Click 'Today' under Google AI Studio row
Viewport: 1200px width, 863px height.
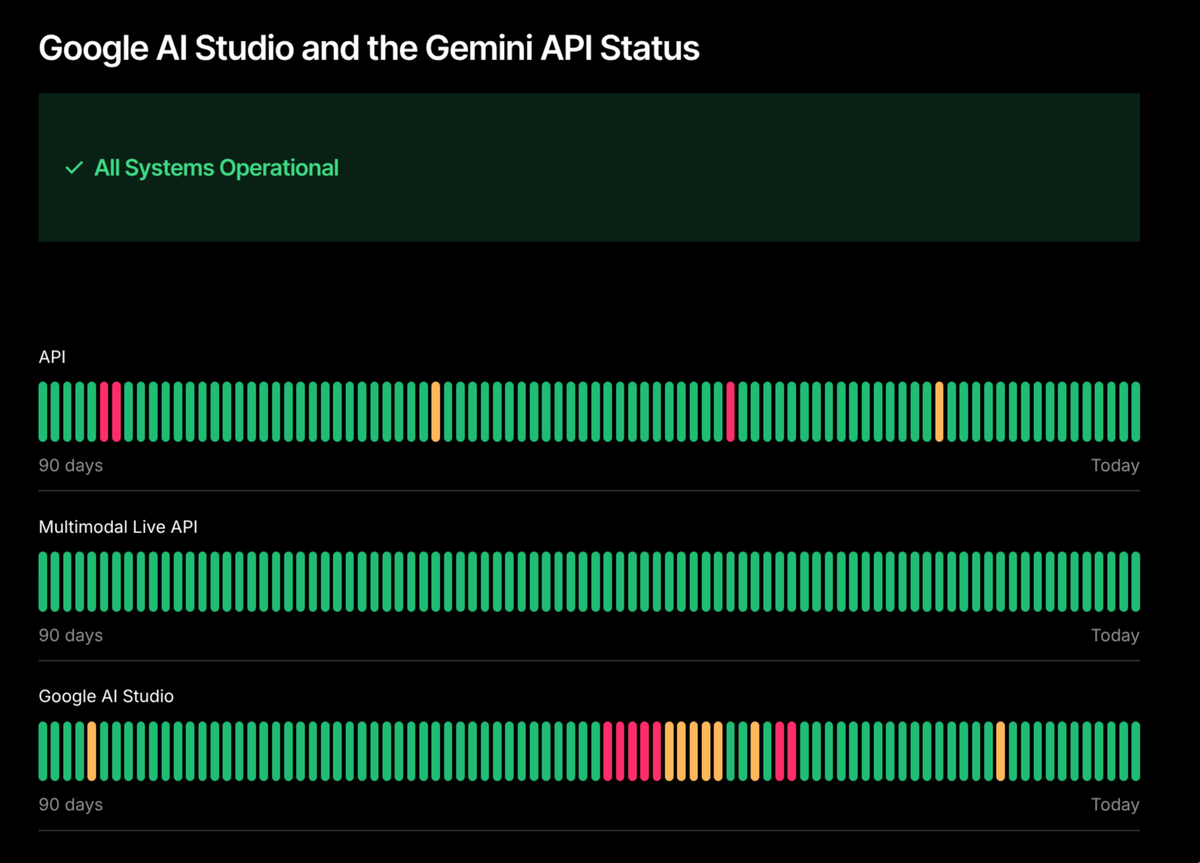[x=1115, y=805]
